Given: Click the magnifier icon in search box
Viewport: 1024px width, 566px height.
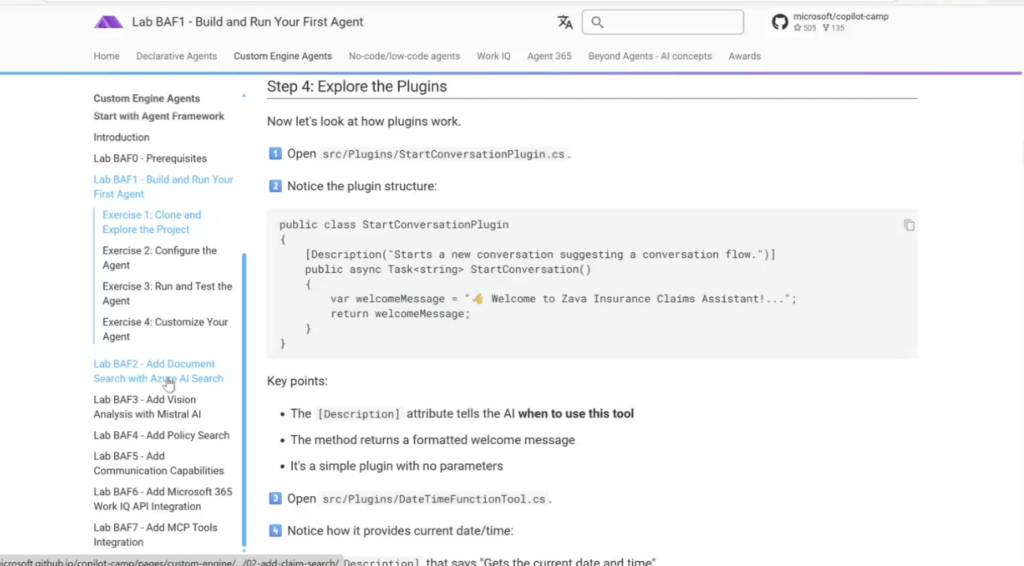Looking at the screenshot, I should [x=597, y=22].
